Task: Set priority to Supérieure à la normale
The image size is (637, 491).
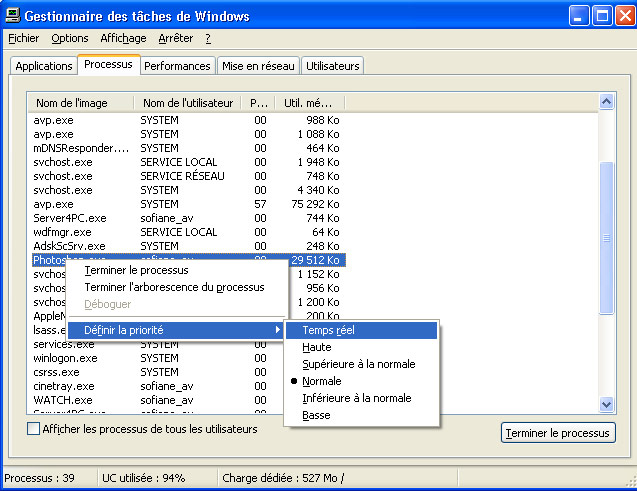Action: [361, 364]
